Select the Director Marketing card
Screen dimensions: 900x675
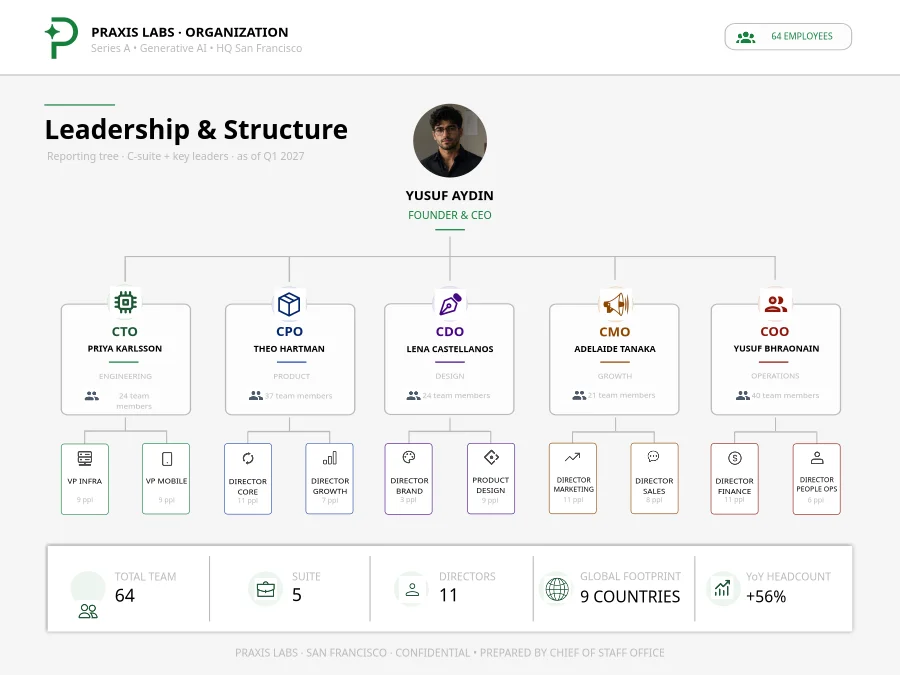click(573, 479)
